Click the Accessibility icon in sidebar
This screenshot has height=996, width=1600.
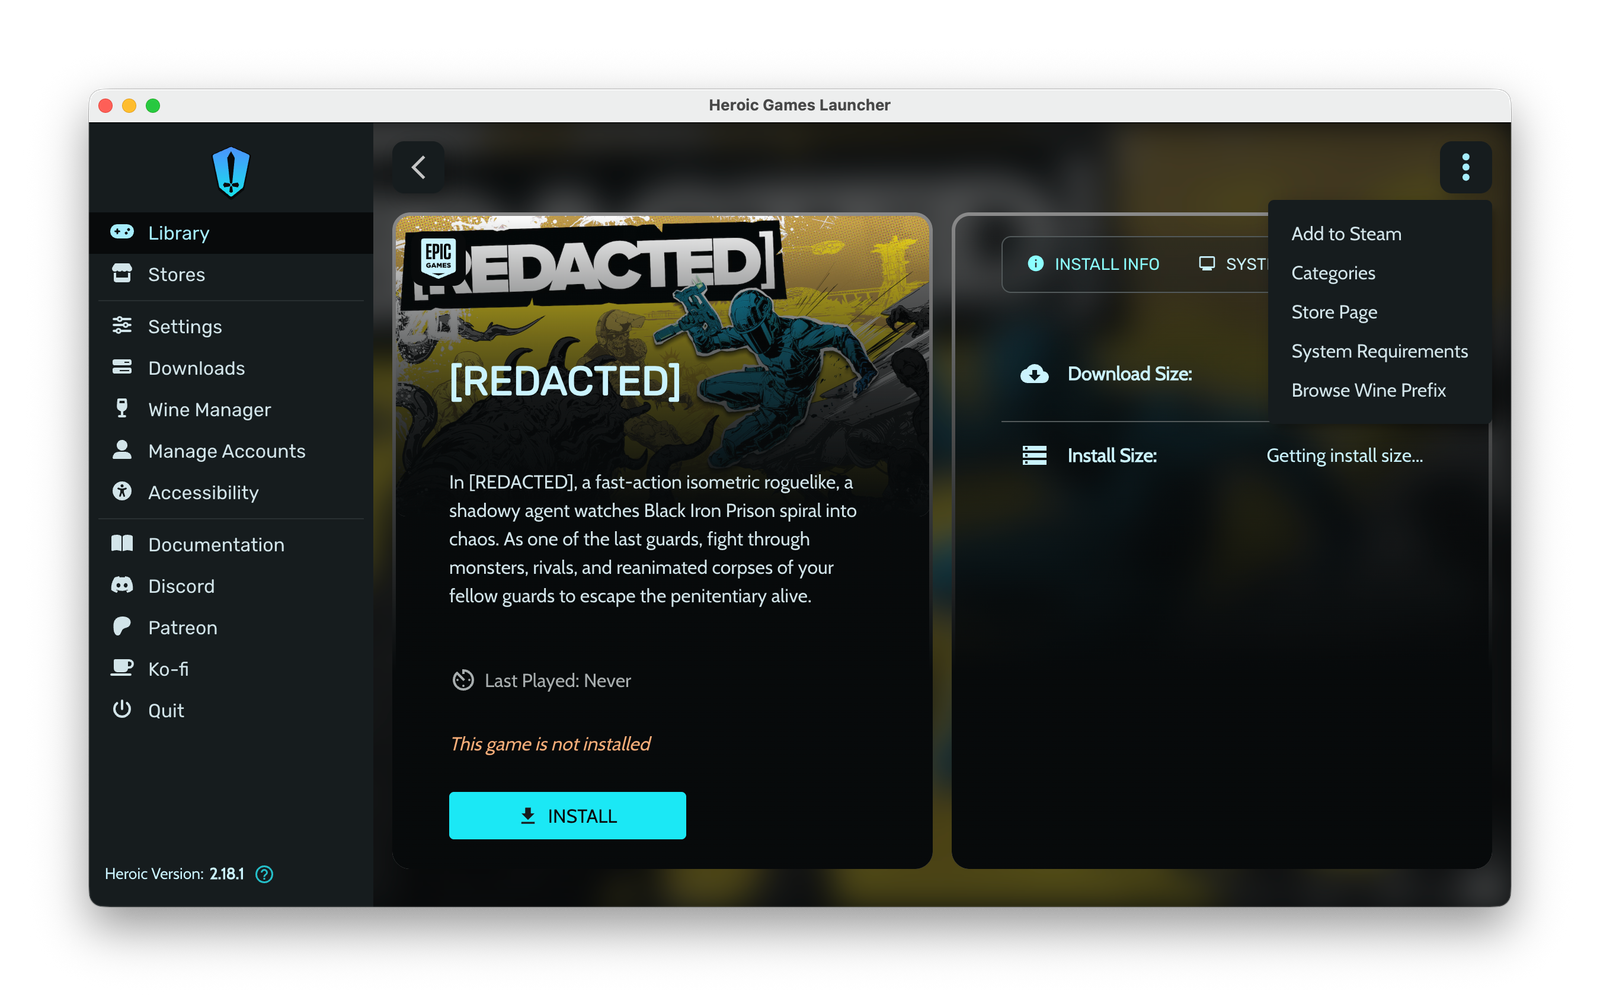(122, 492)
